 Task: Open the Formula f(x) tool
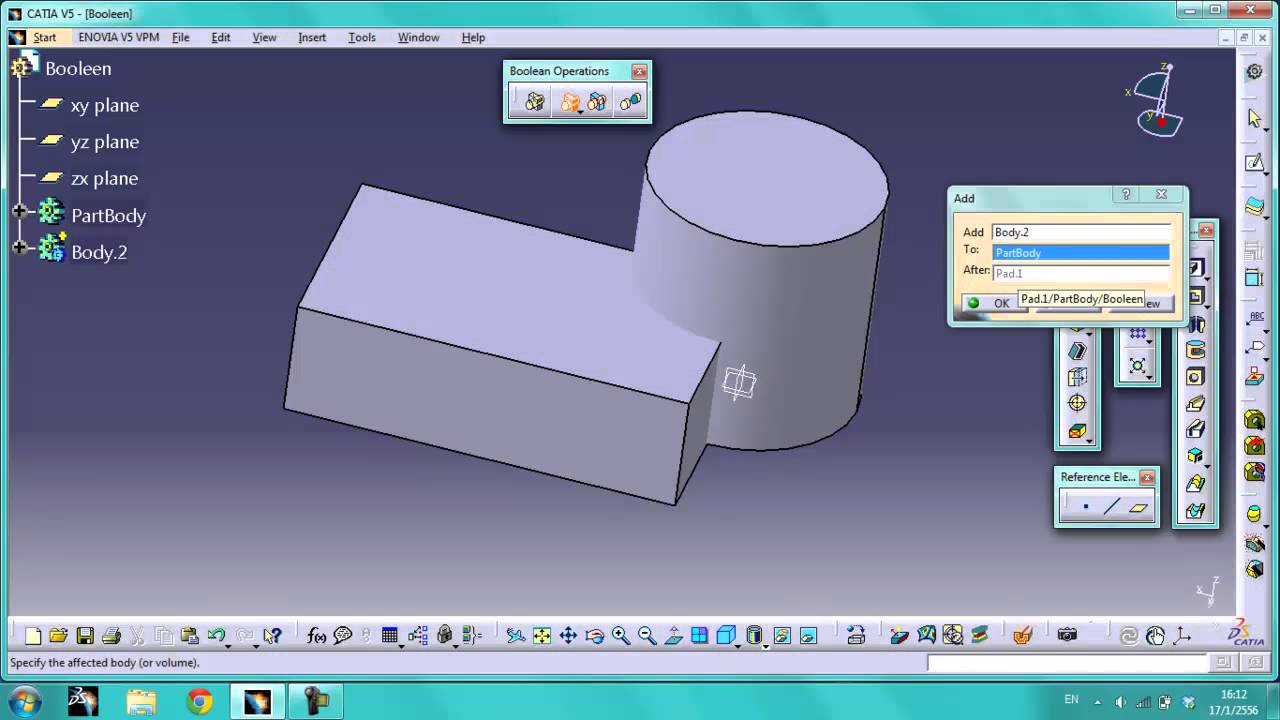(317, 635)
